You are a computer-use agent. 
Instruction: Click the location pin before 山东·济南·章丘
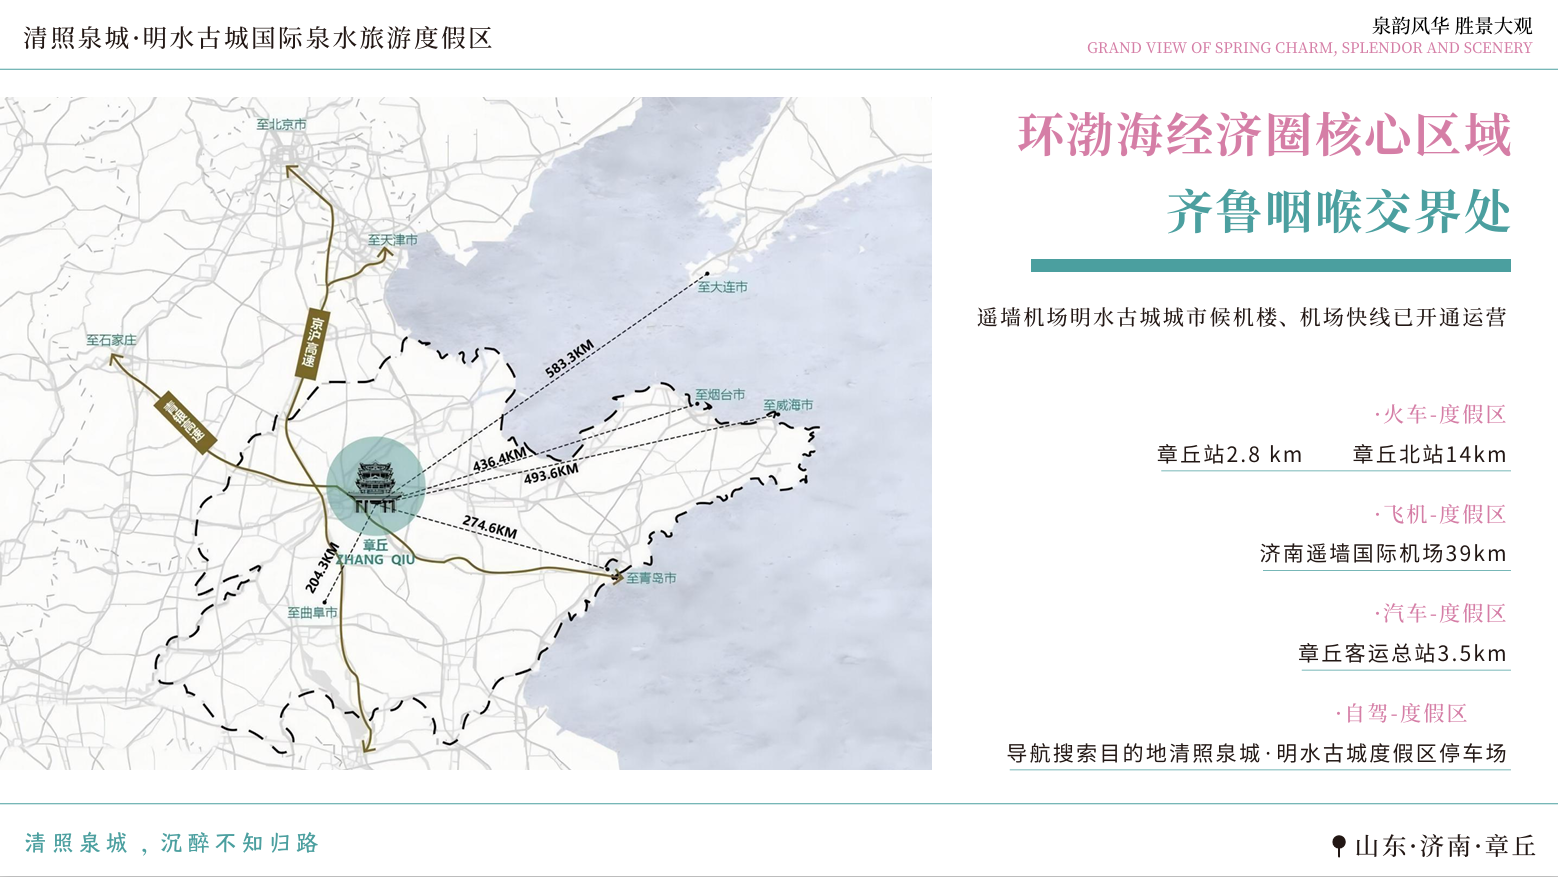coord(1339,846)
